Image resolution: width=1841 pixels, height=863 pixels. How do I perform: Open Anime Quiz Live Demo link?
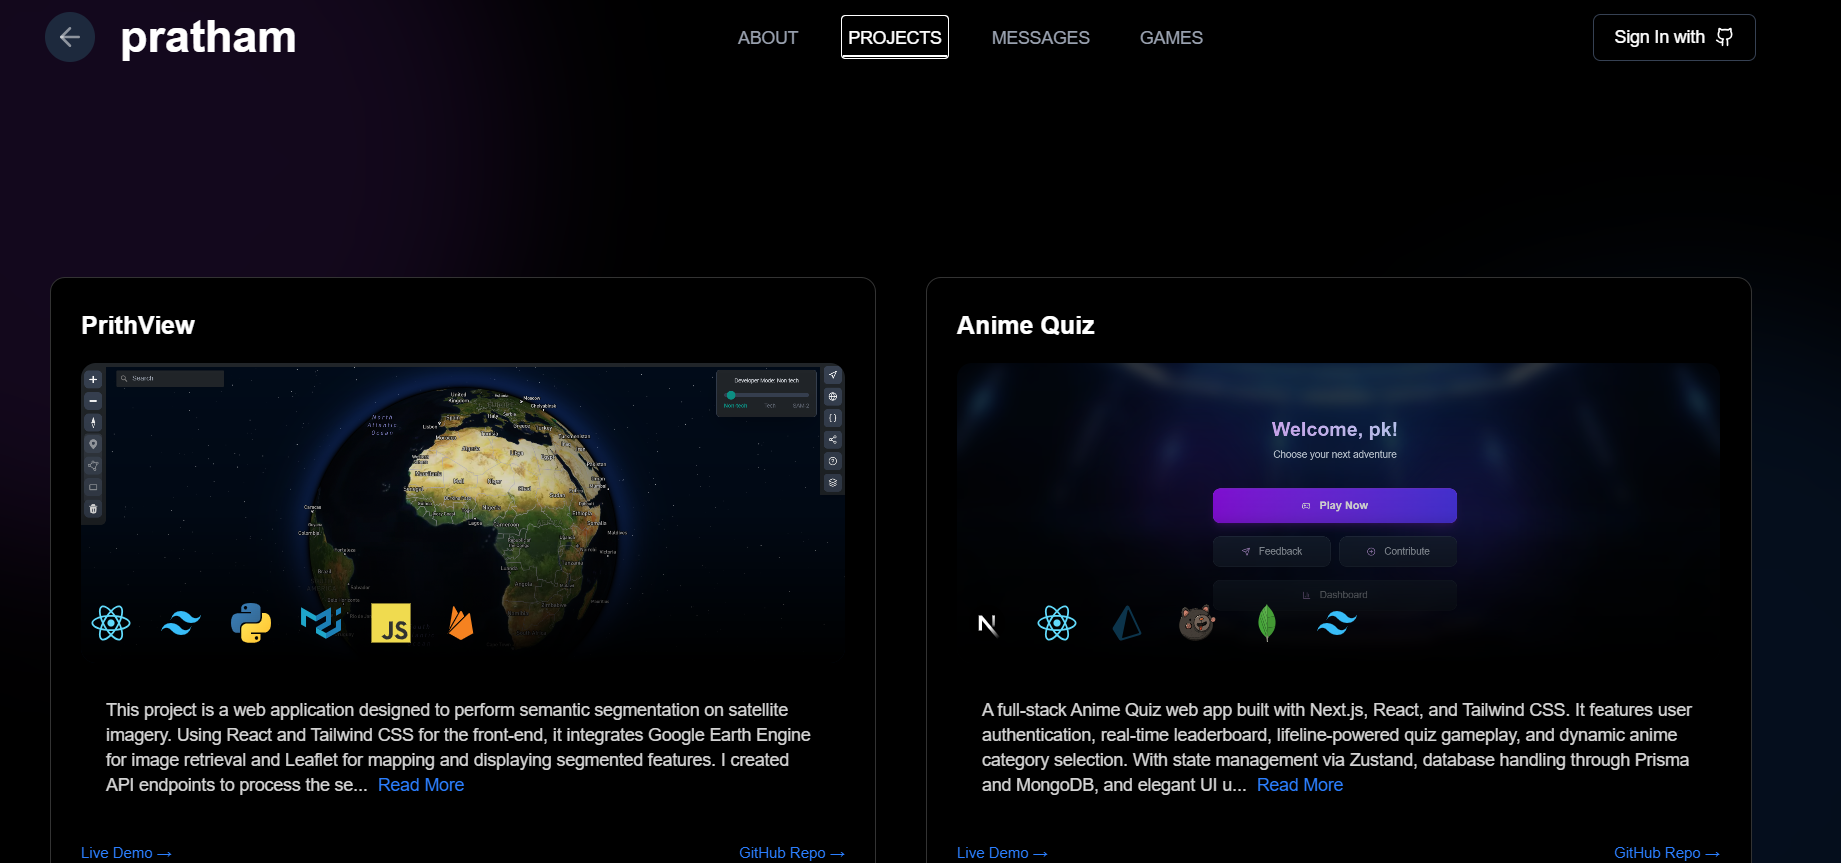(x=1002, y=853)
